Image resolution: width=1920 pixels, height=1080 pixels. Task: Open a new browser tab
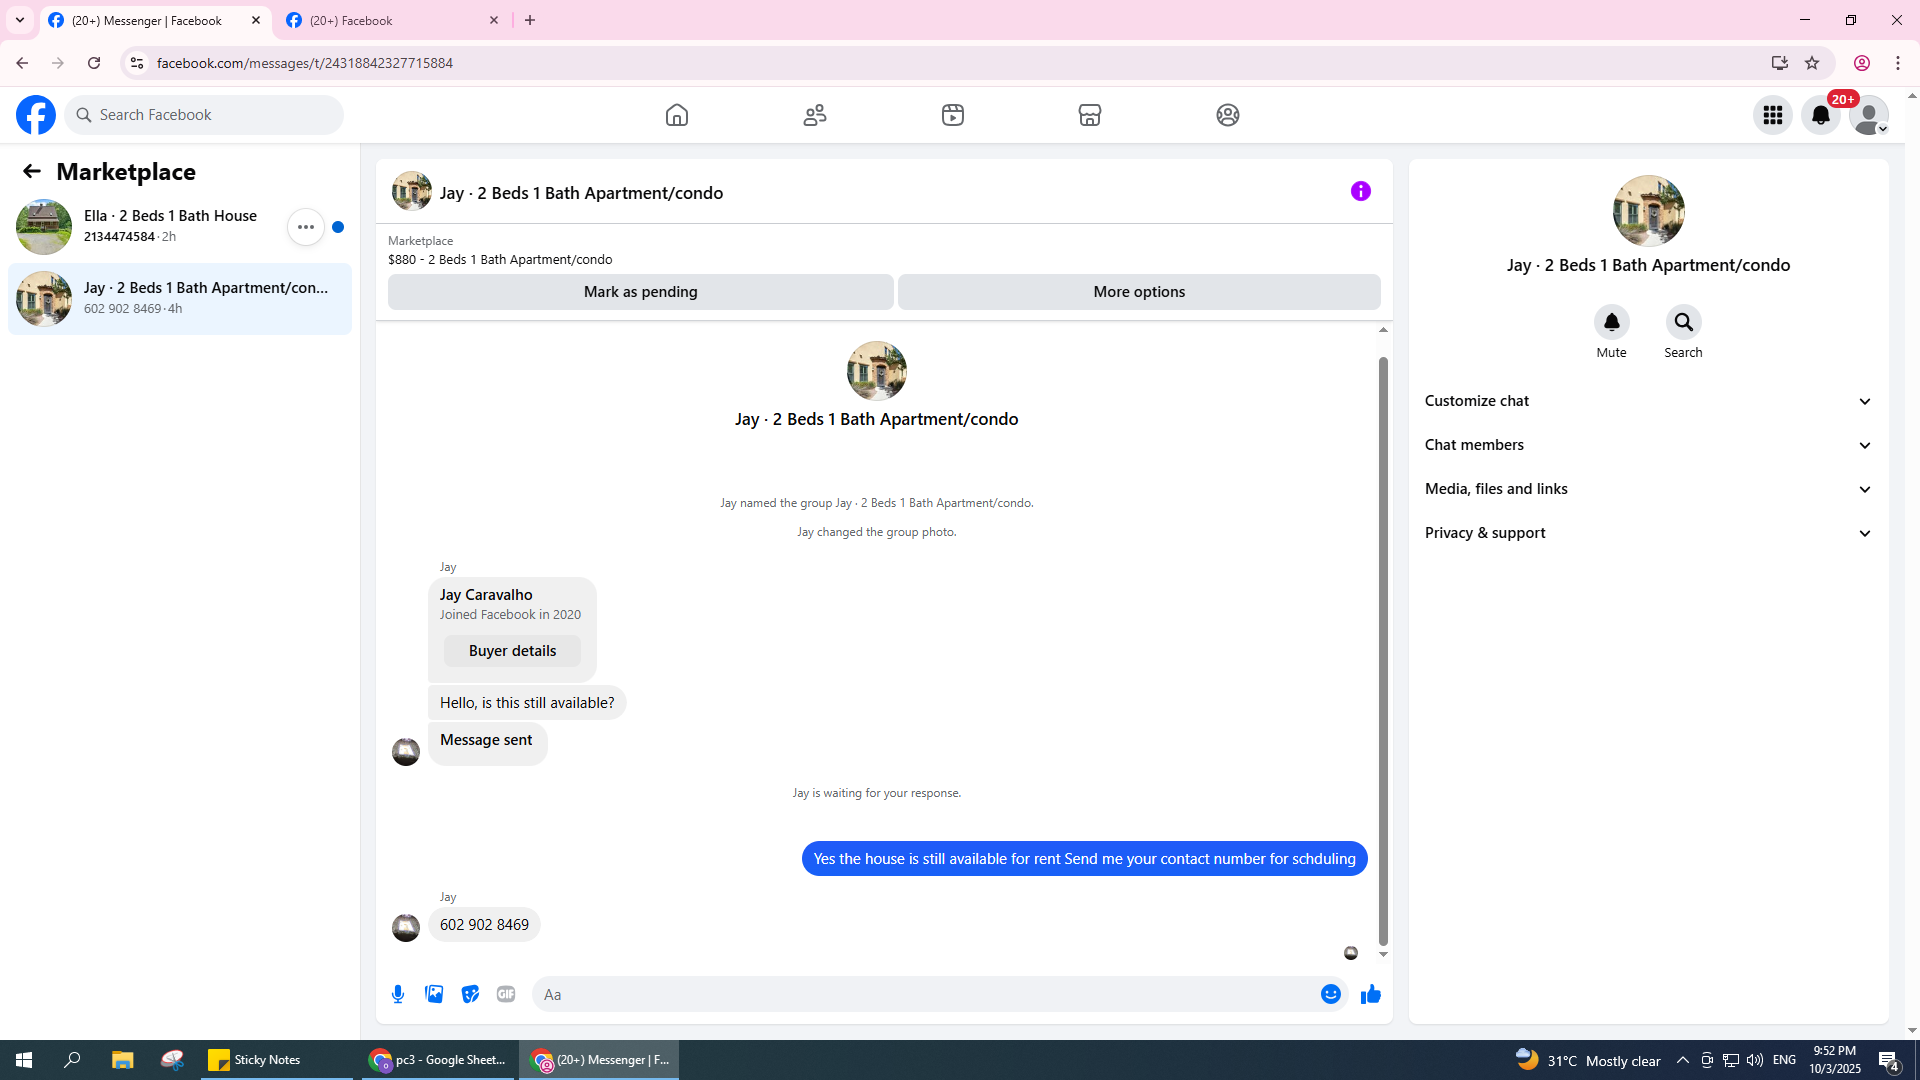point(530,20)
